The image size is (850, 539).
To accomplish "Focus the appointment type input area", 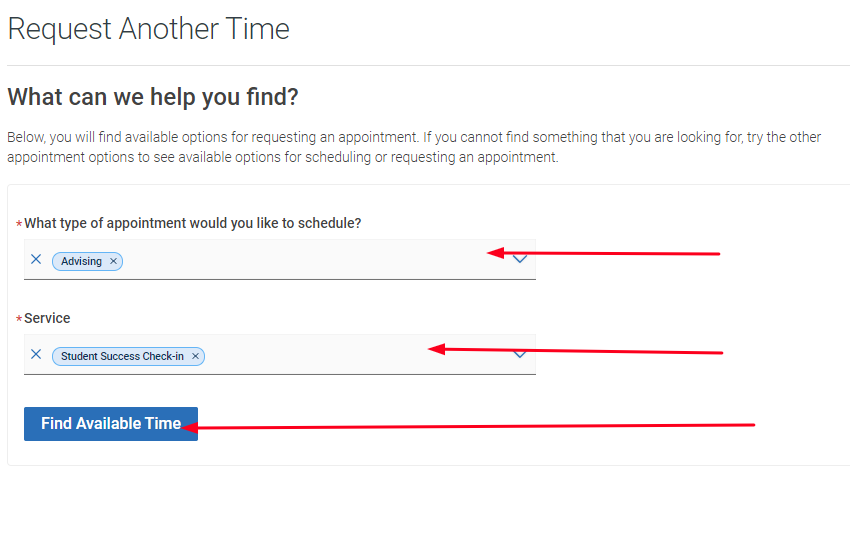I will [300, 260].
